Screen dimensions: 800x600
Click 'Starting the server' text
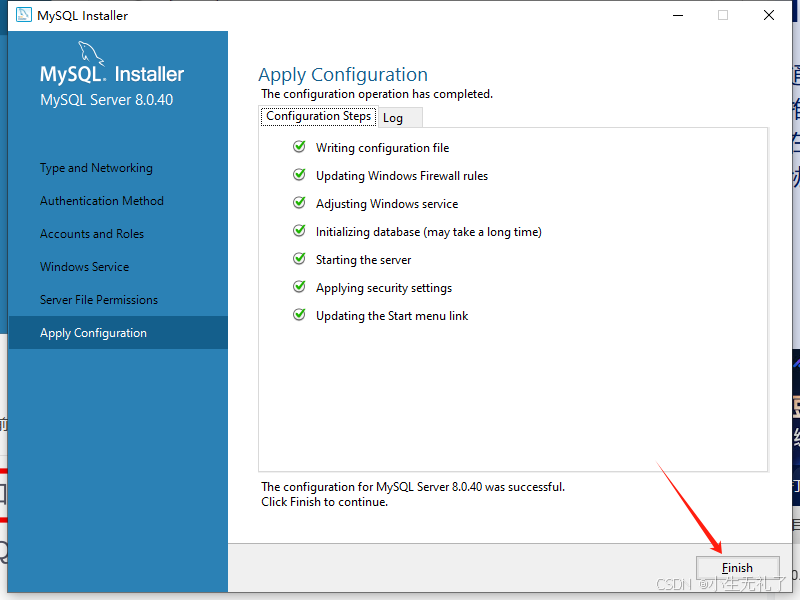363,260
